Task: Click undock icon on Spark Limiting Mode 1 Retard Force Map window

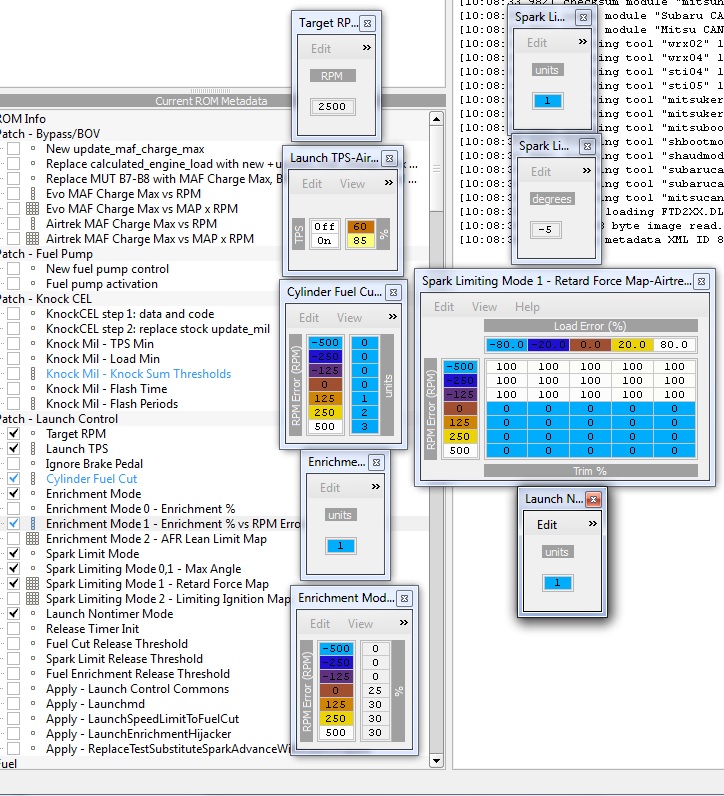Action: point(701,281)
